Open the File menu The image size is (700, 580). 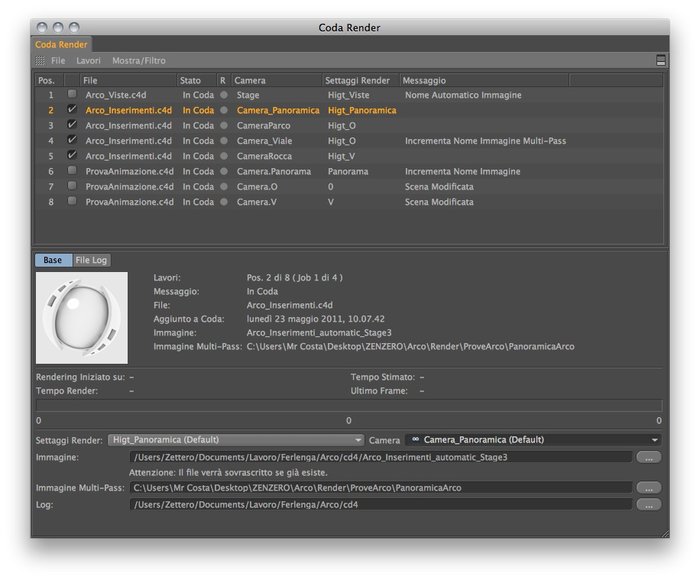[58, 61]
